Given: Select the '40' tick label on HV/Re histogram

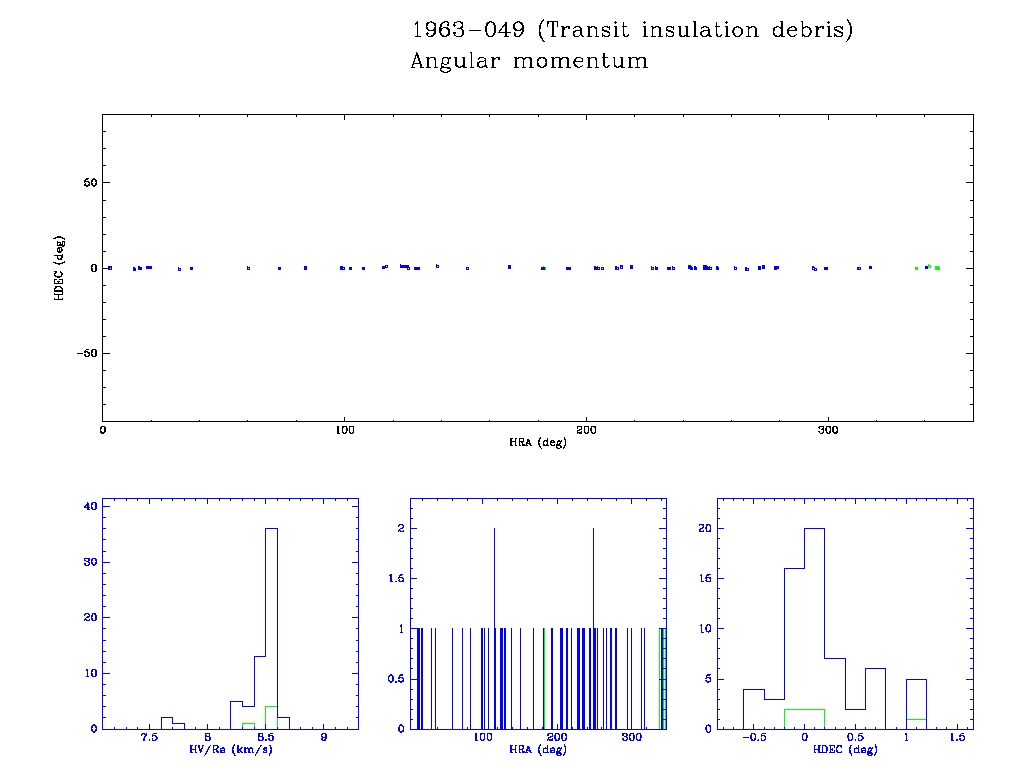Looking at the screenshot, I should coord(90,506).
